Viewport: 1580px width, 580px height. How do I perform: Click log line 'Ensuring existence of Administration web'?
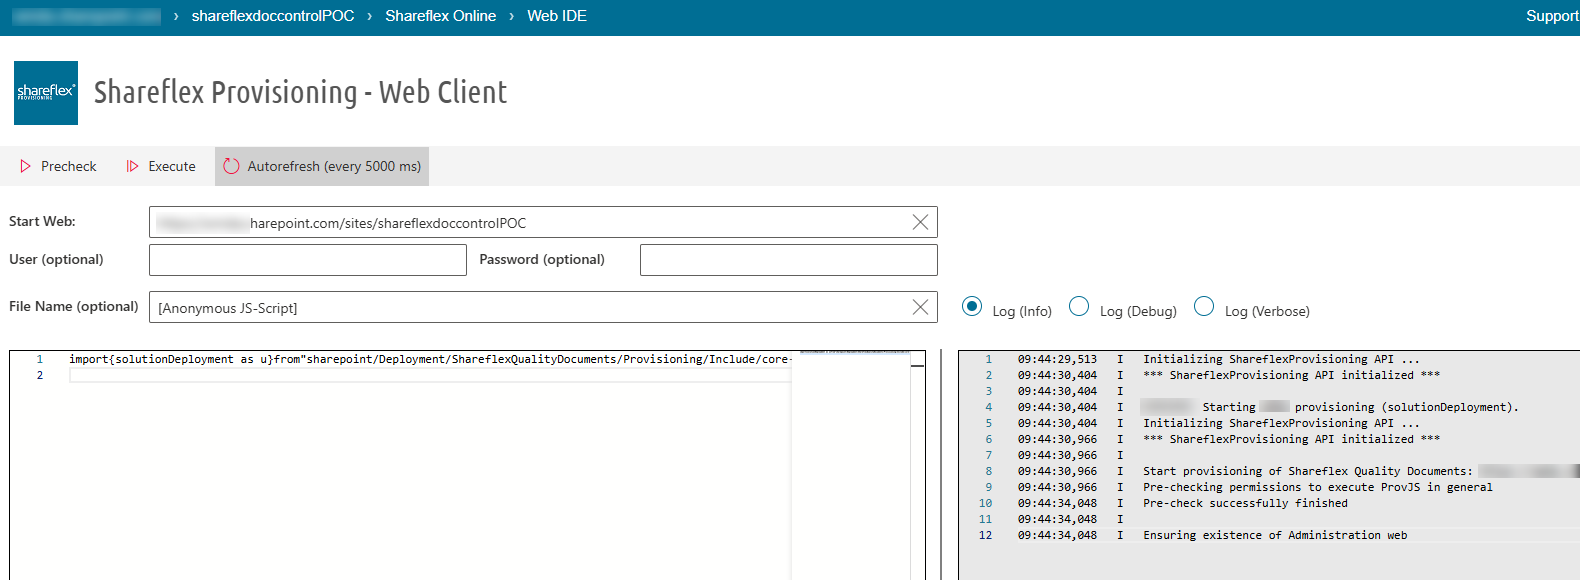coord(1275,535)
